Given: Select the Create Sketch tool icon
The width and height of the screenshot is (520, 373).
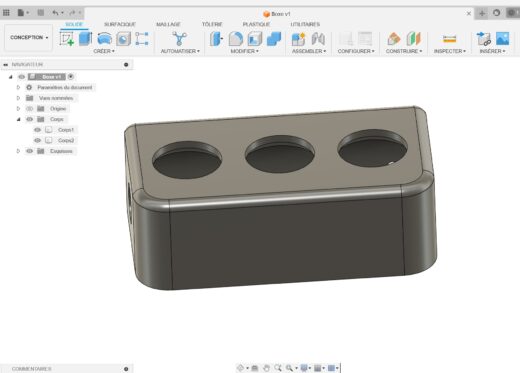Looking at the screenshot, I should [67, 39].
